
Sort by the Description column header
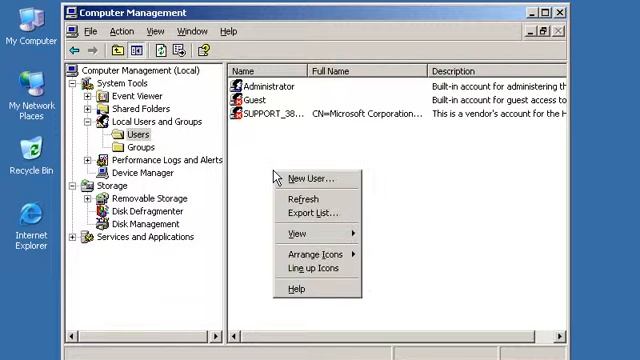click(497, 71)
